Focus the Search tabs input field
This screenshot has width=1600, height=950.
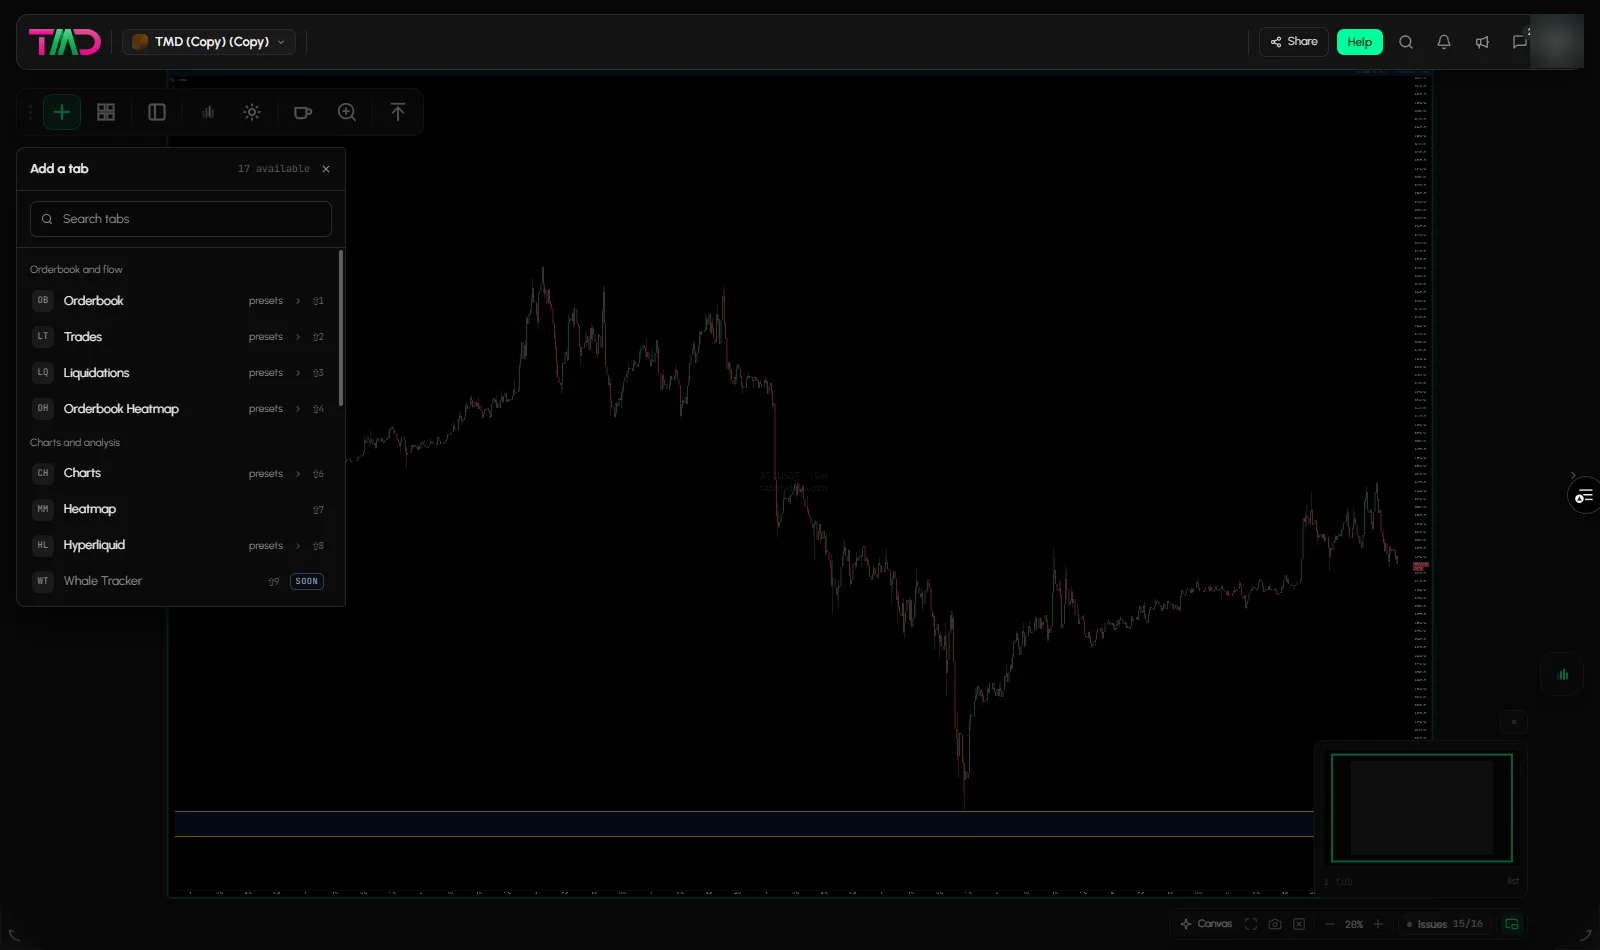click(181, 219)
